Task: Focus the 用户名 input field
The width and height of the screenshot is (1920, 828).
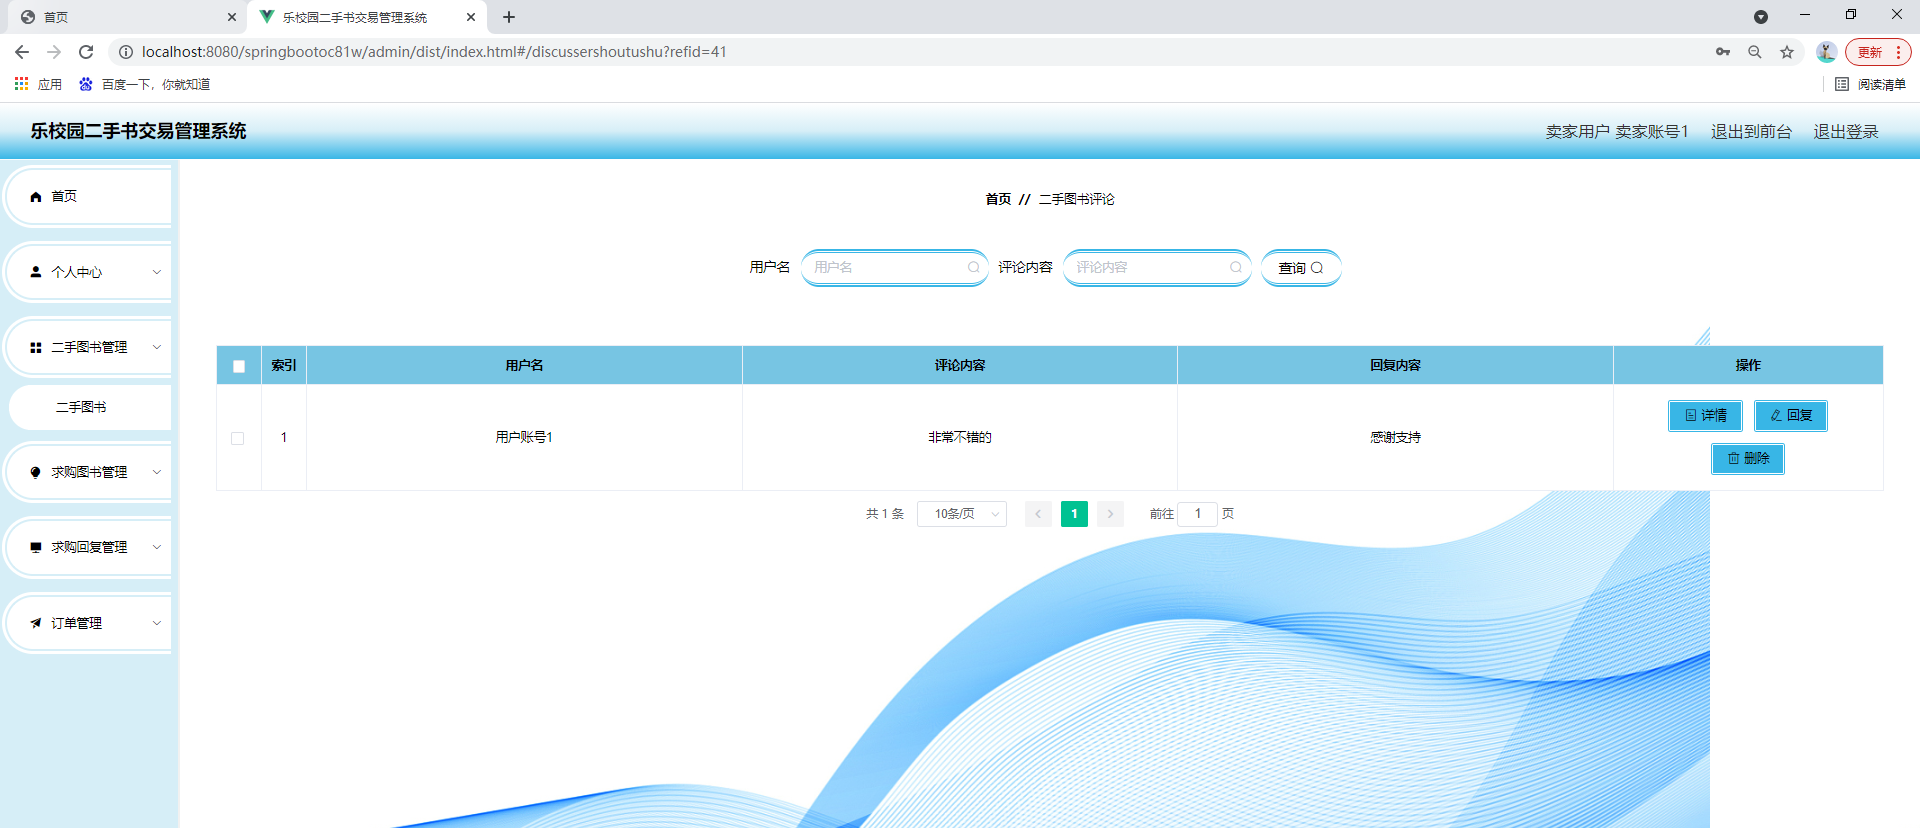Action: coord(894,267)
